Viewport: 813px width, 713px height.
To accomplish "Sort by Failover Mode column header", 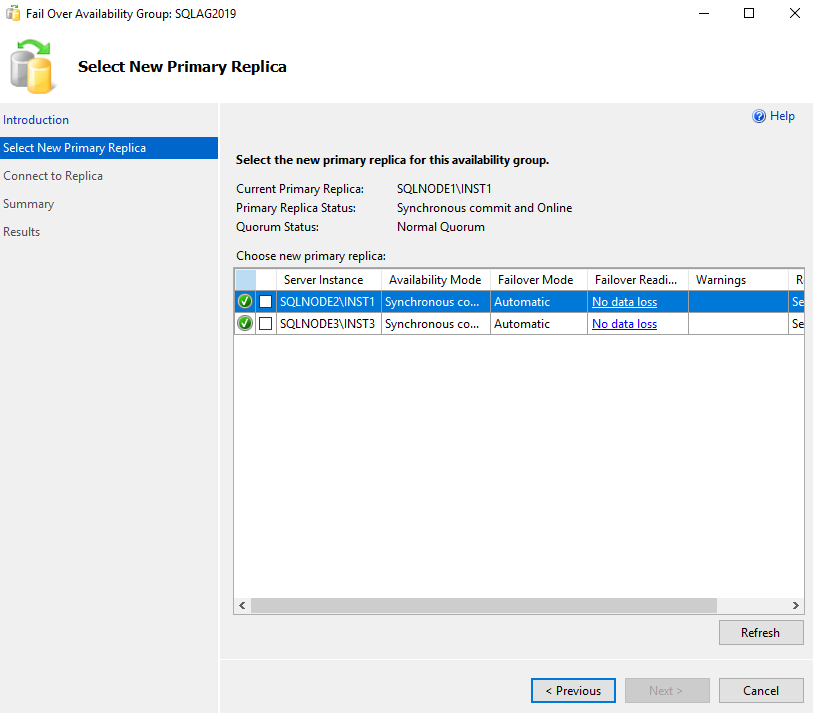I will [539, 280].
